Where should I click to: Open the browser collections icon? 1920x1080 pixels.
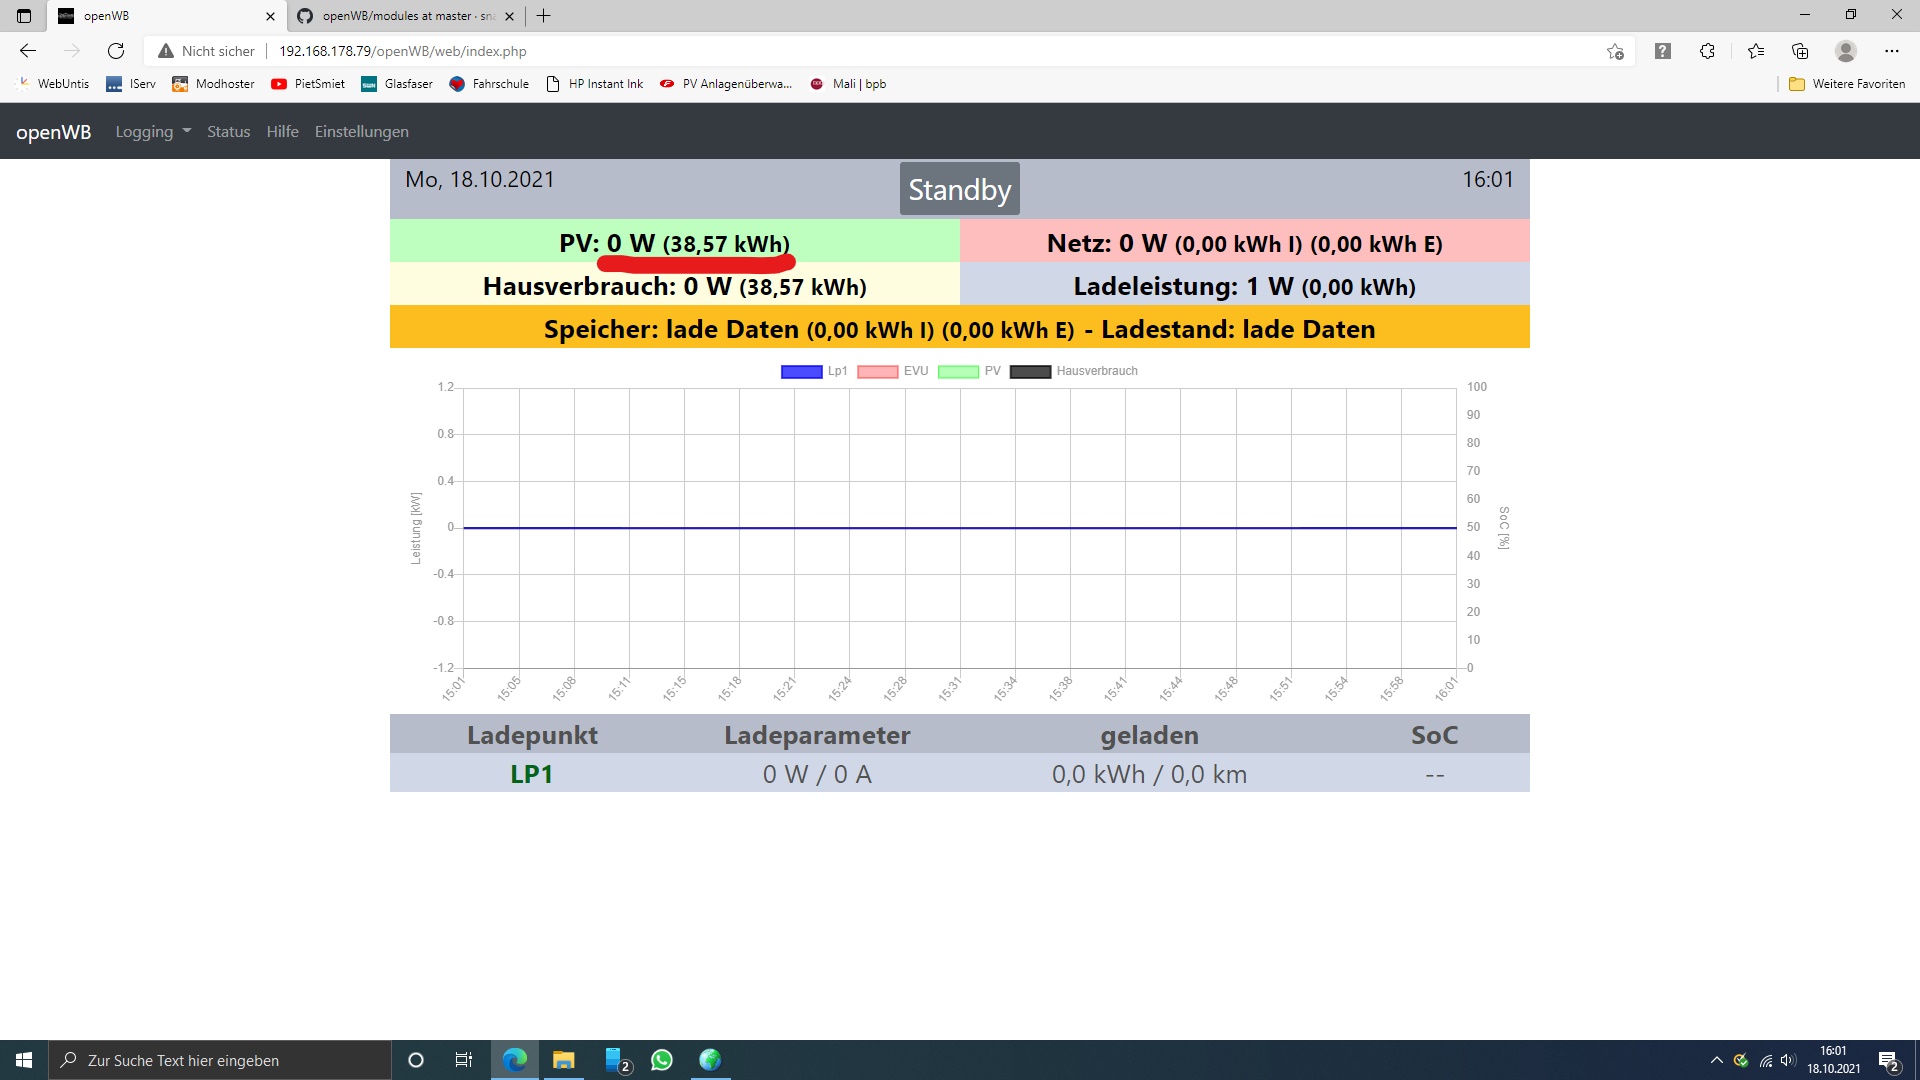[1800, 51]
